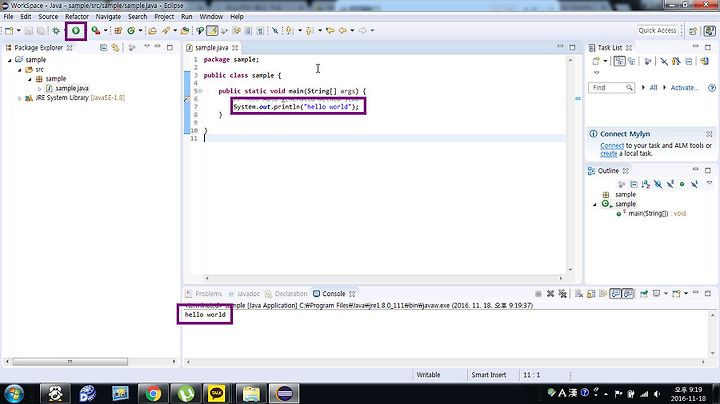This screenshot has width=720, height=404.
Task: Click the Quick Access search field
Action: [x=657, y=30]
